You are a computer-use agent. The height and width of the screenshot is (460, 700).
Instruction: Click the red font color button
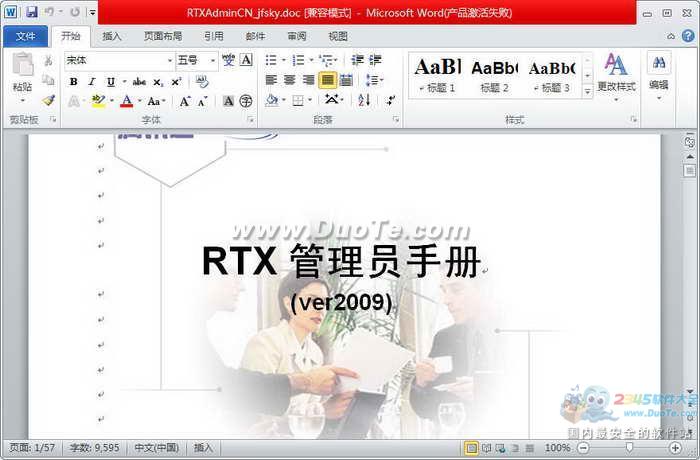point(127,101)
